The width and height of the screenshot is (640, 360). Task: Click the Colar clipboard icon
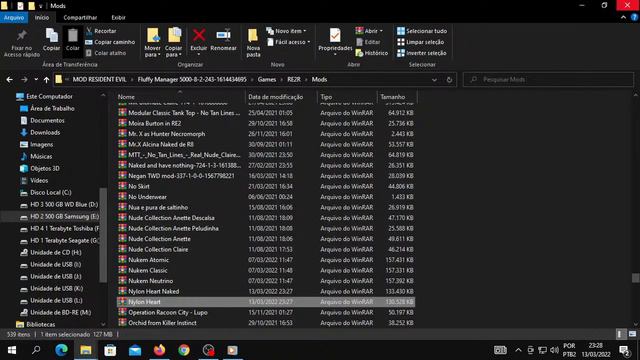(72, 36)
